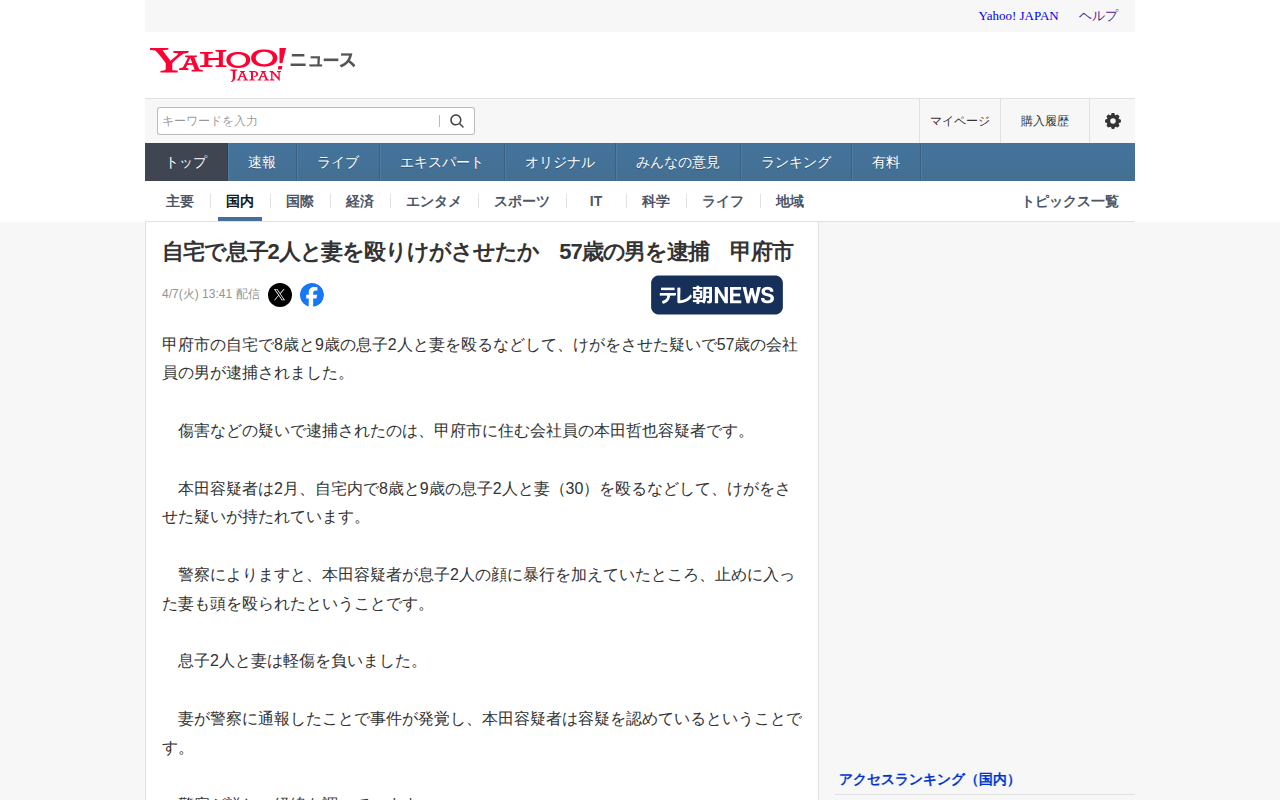The height and width of the screenshot is (800, 1280).
Task: Select the スポーツ category
Action: pyautogui.click(x=522, y=201)
